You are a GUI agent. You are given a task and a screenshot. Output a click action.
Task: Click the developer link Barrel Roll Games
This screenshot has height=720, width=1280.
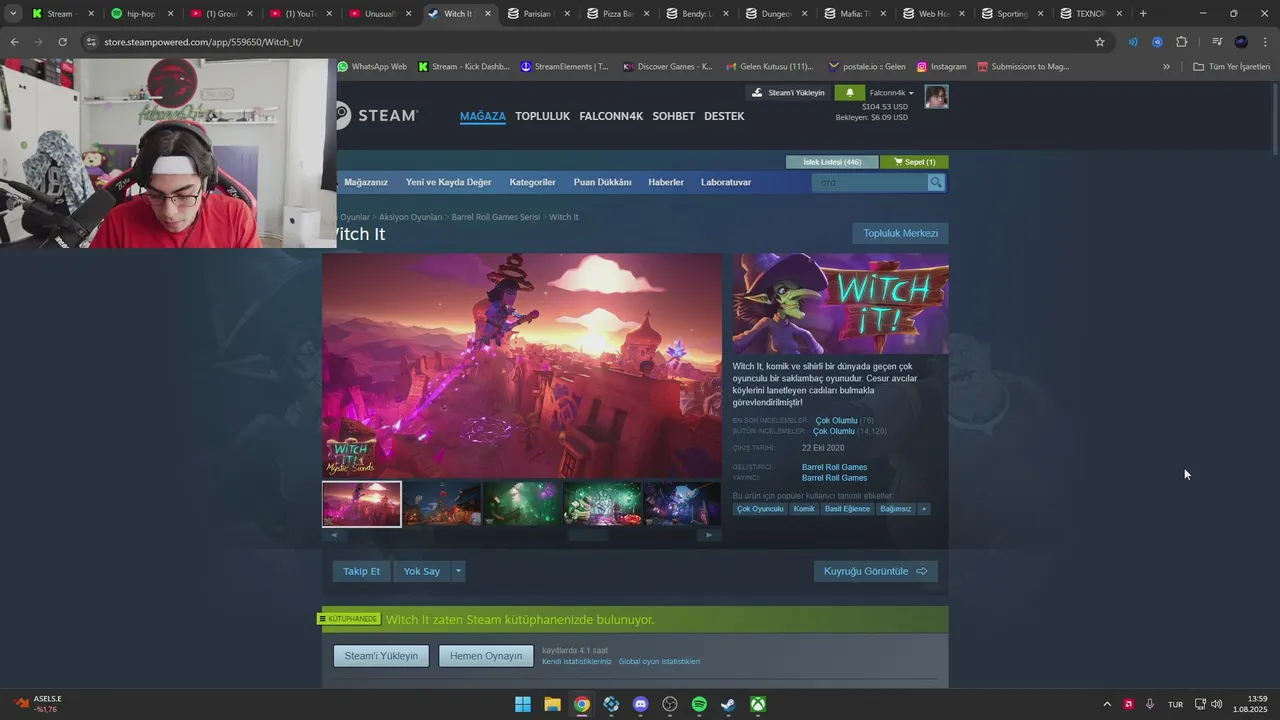point(834,467)
